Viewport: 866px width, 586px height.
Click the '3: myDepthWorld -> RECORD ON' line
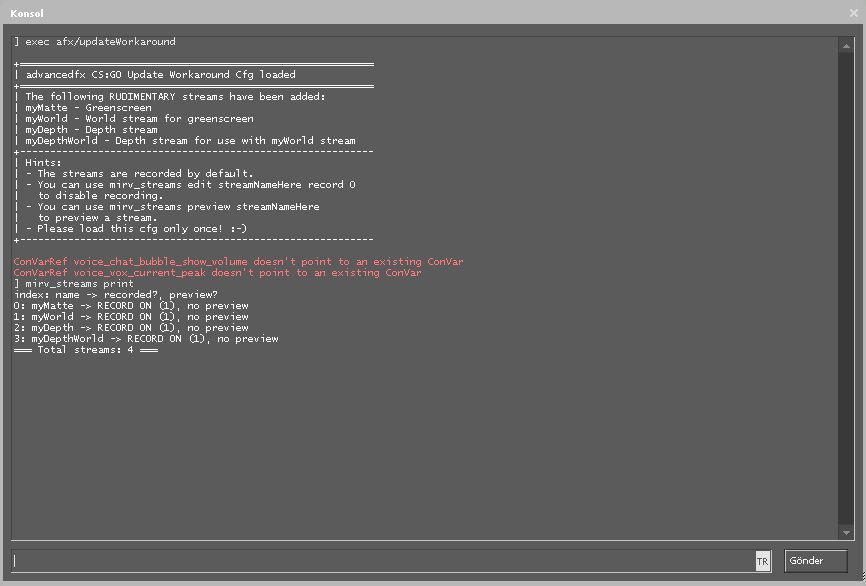146,339
